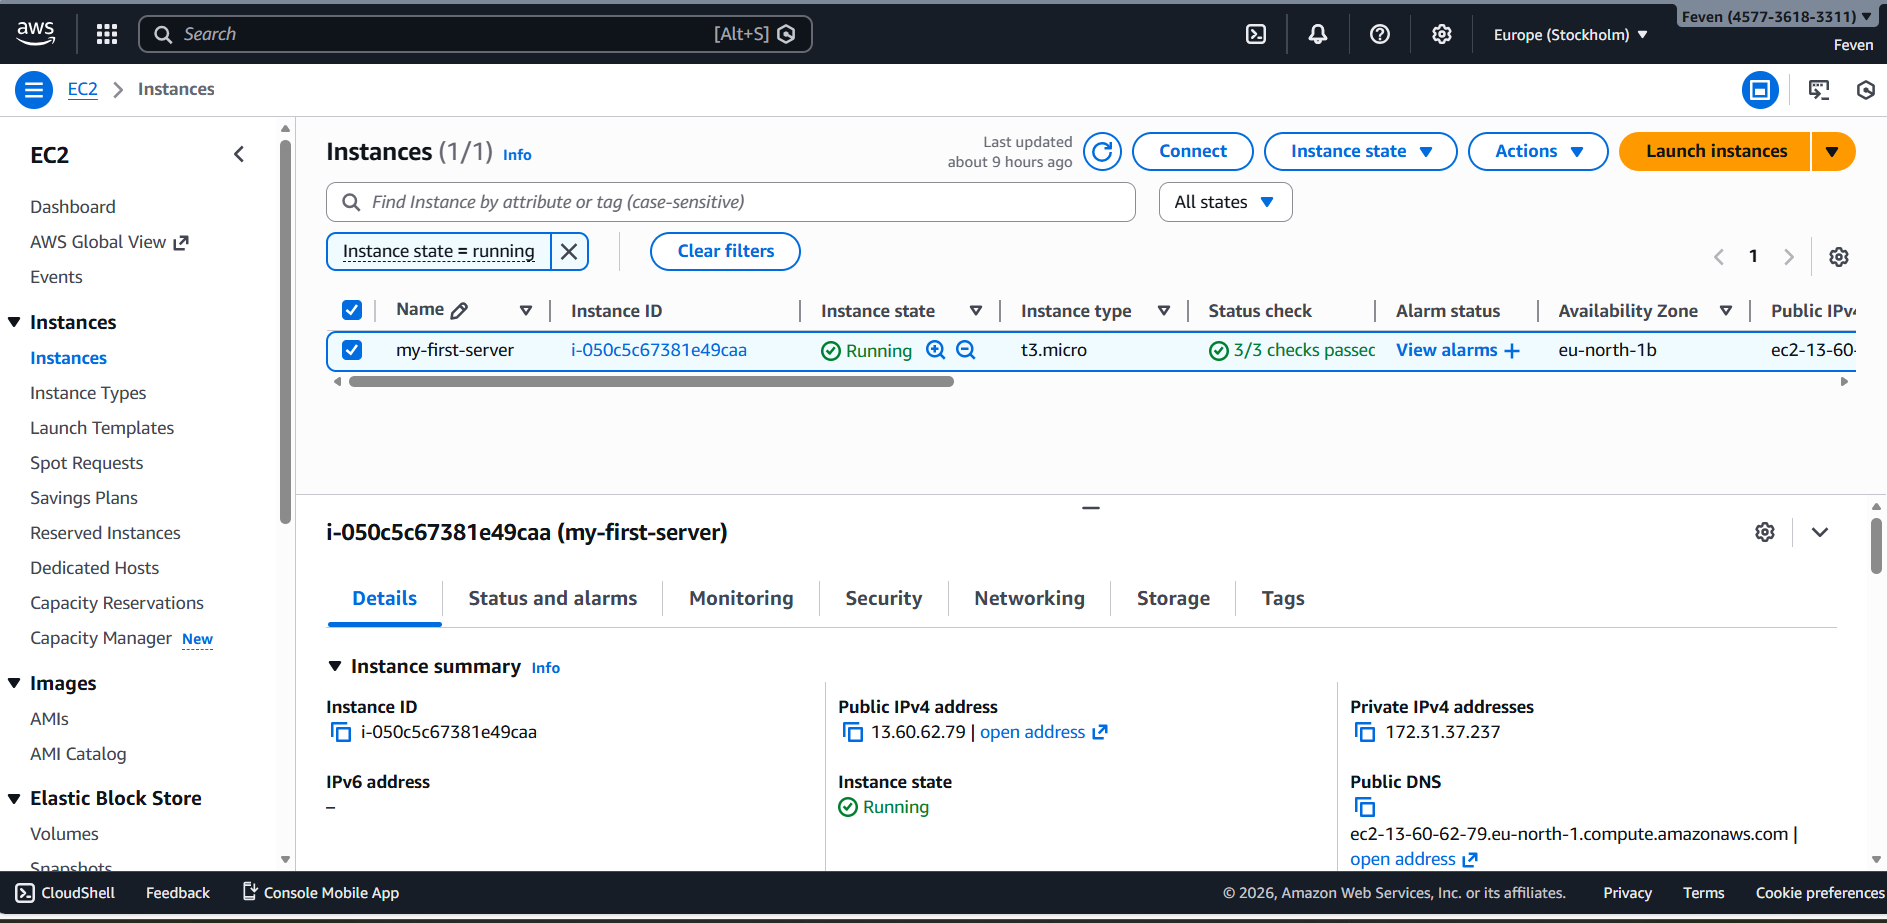The image size is (1887, 923).
Task: Open the All states filter dropdown
Action: point(1225,202)
